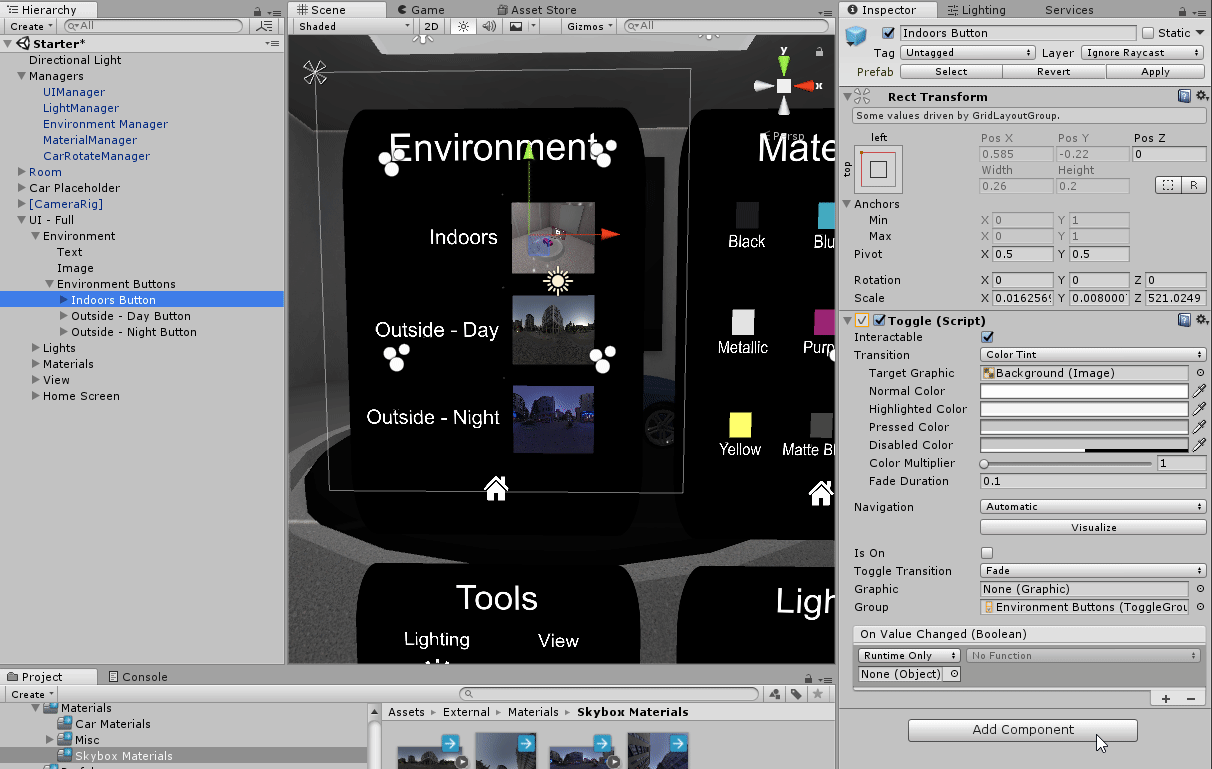1212x769 pixels.
Task: Click the Add Component button
Action: (x=1022, y=730)
